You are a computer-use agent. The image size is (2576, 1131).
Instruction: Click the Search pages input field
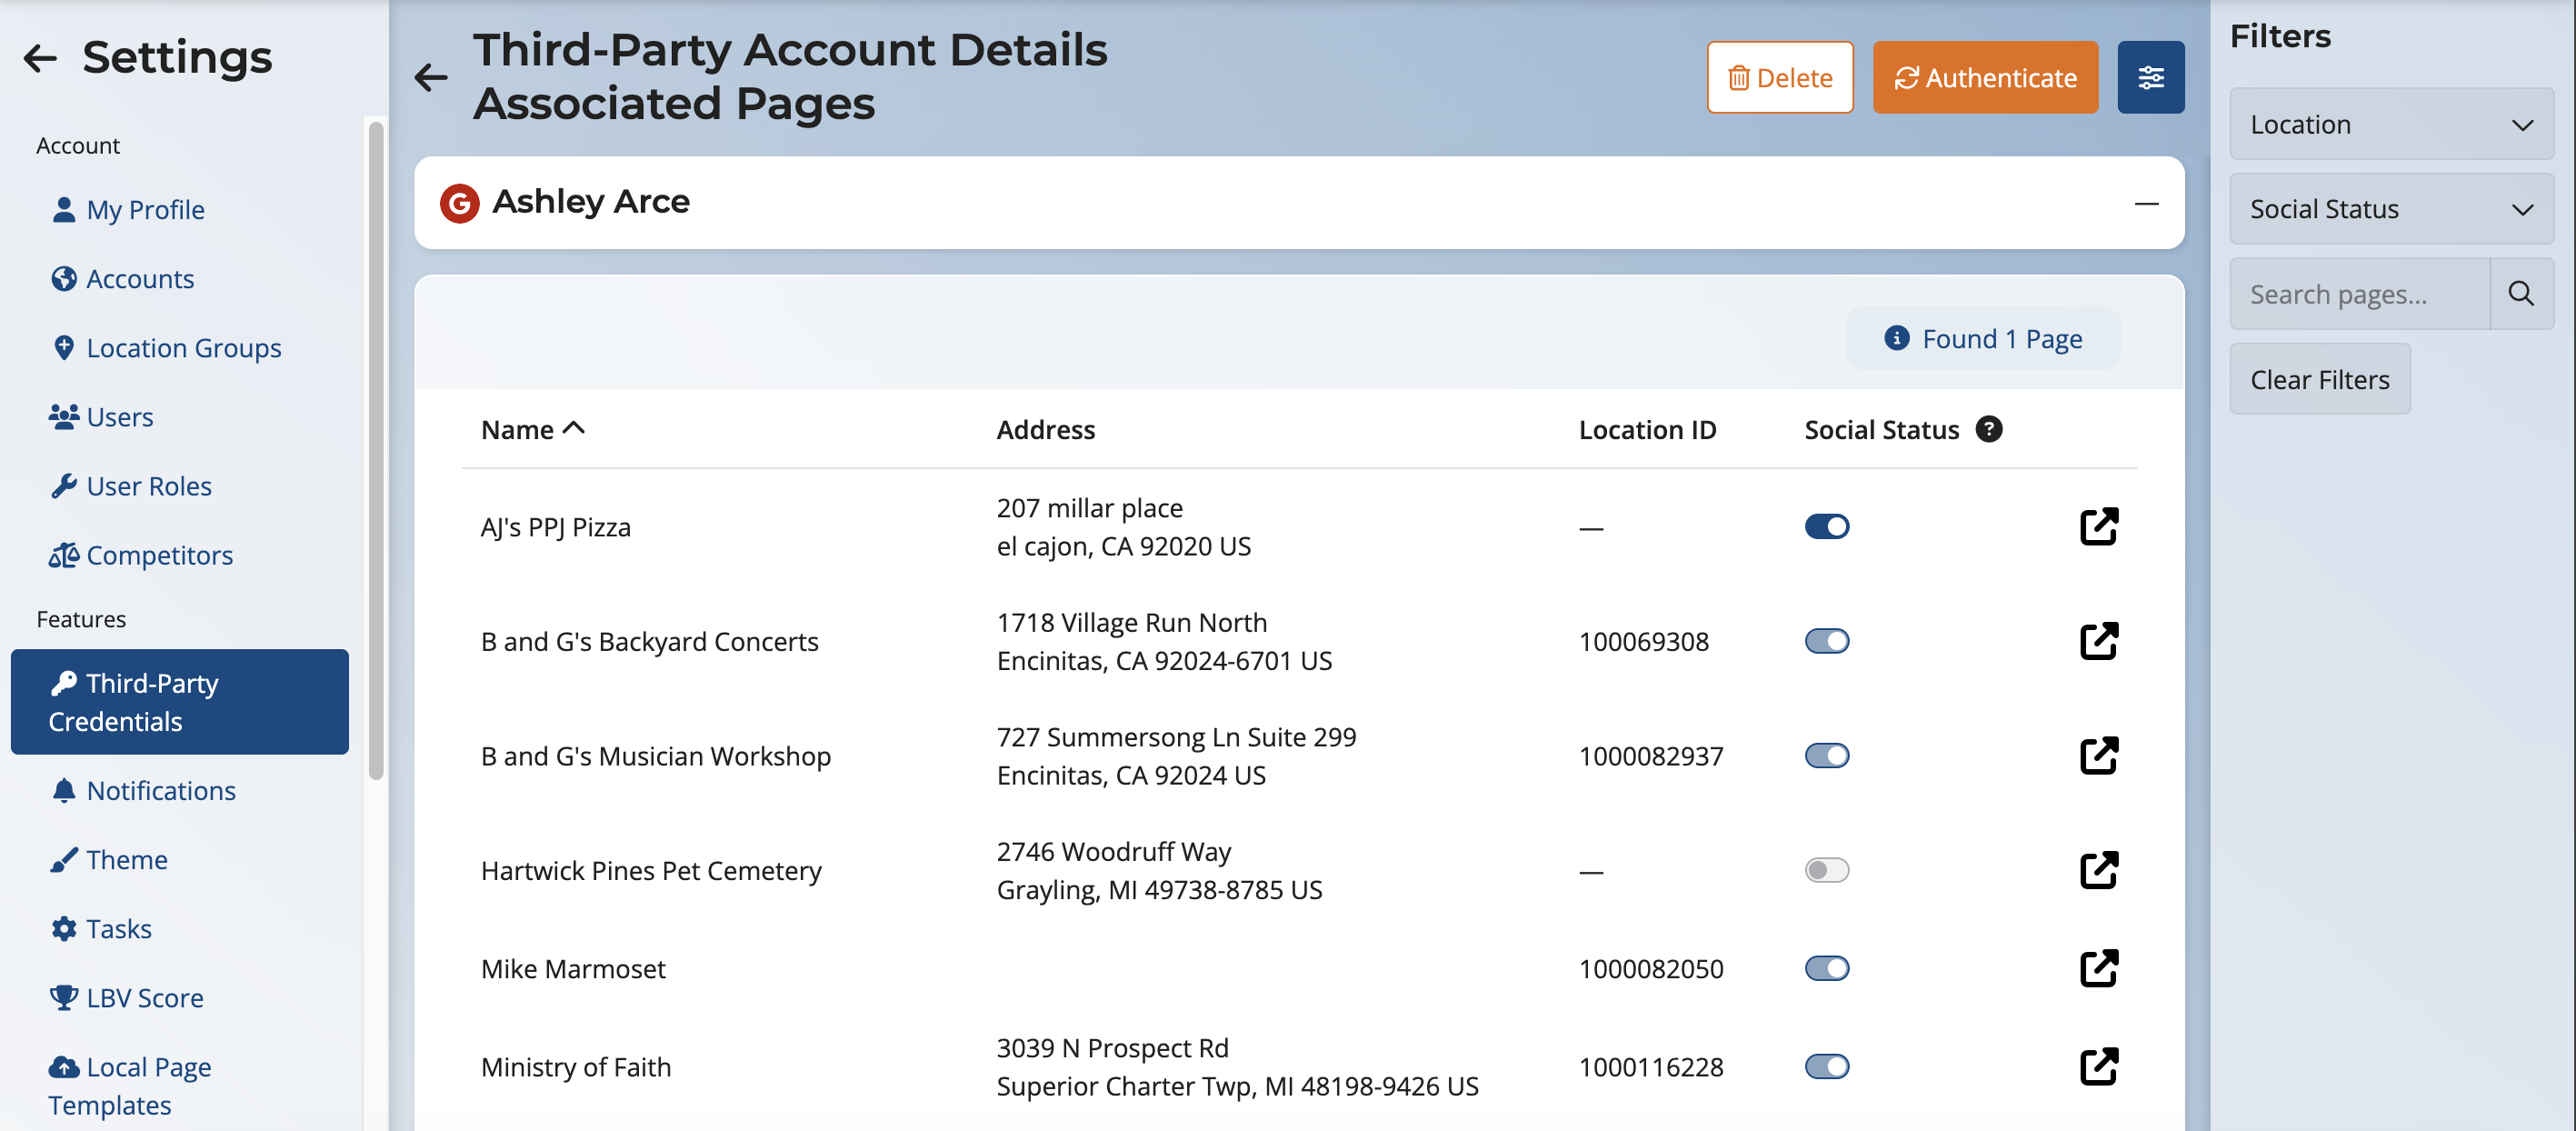2358,294
